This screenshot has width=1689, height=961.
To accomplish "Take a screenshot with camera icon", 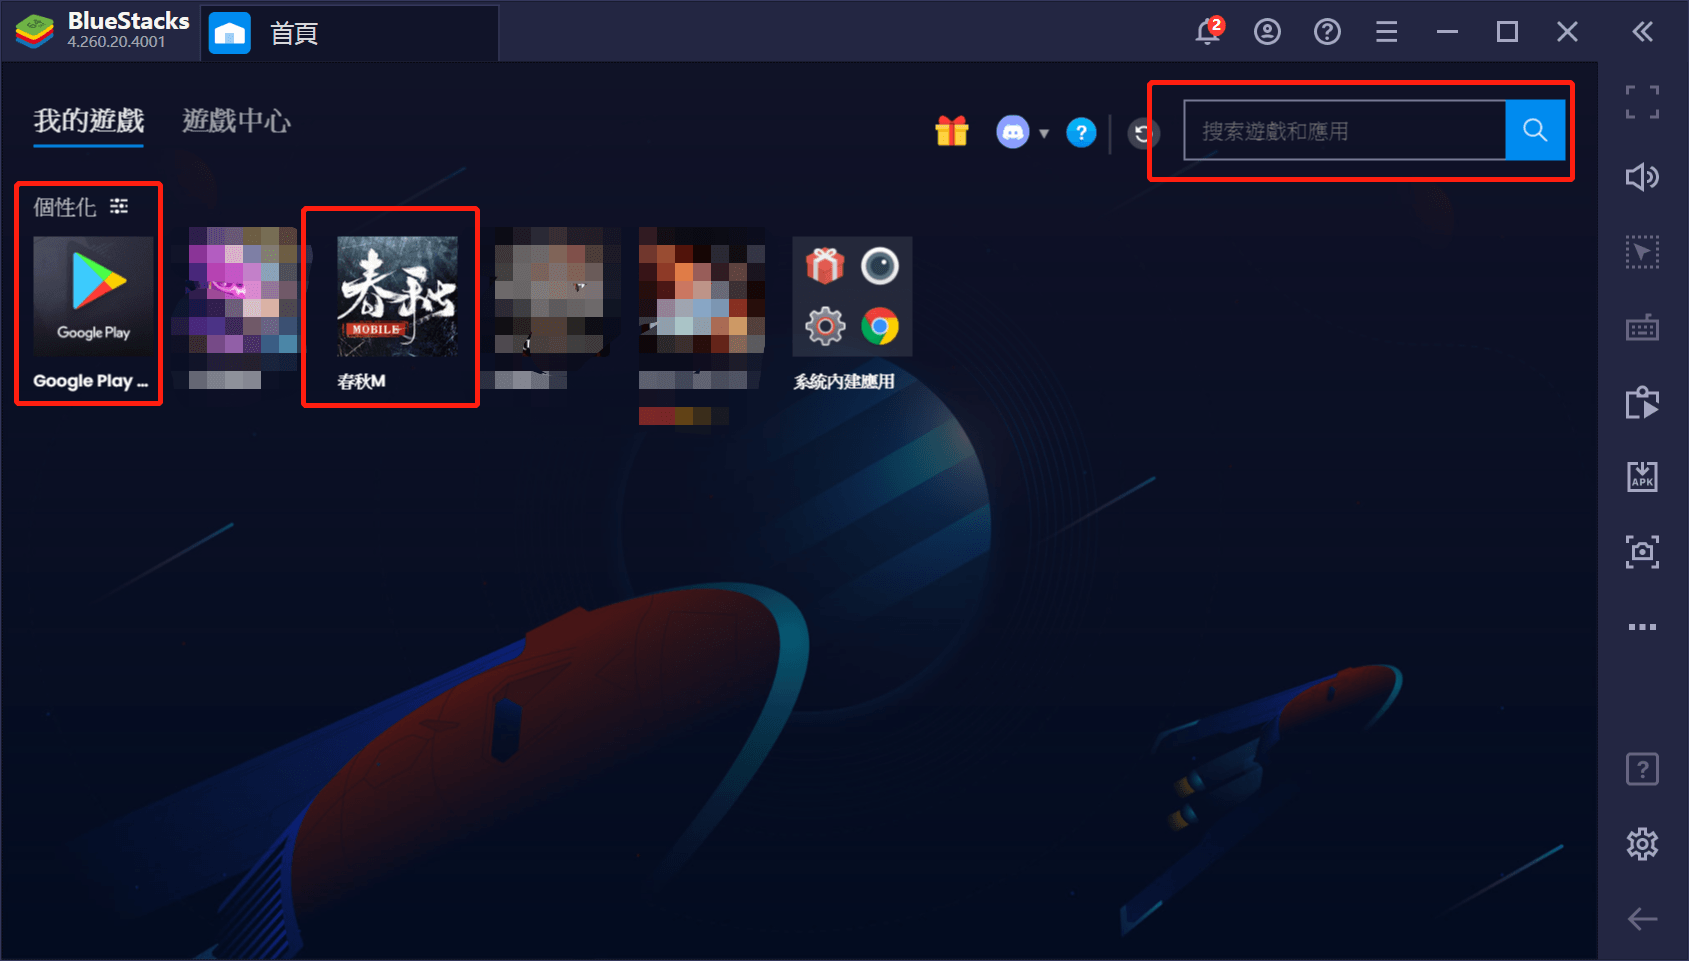I will click(1642, 551).
